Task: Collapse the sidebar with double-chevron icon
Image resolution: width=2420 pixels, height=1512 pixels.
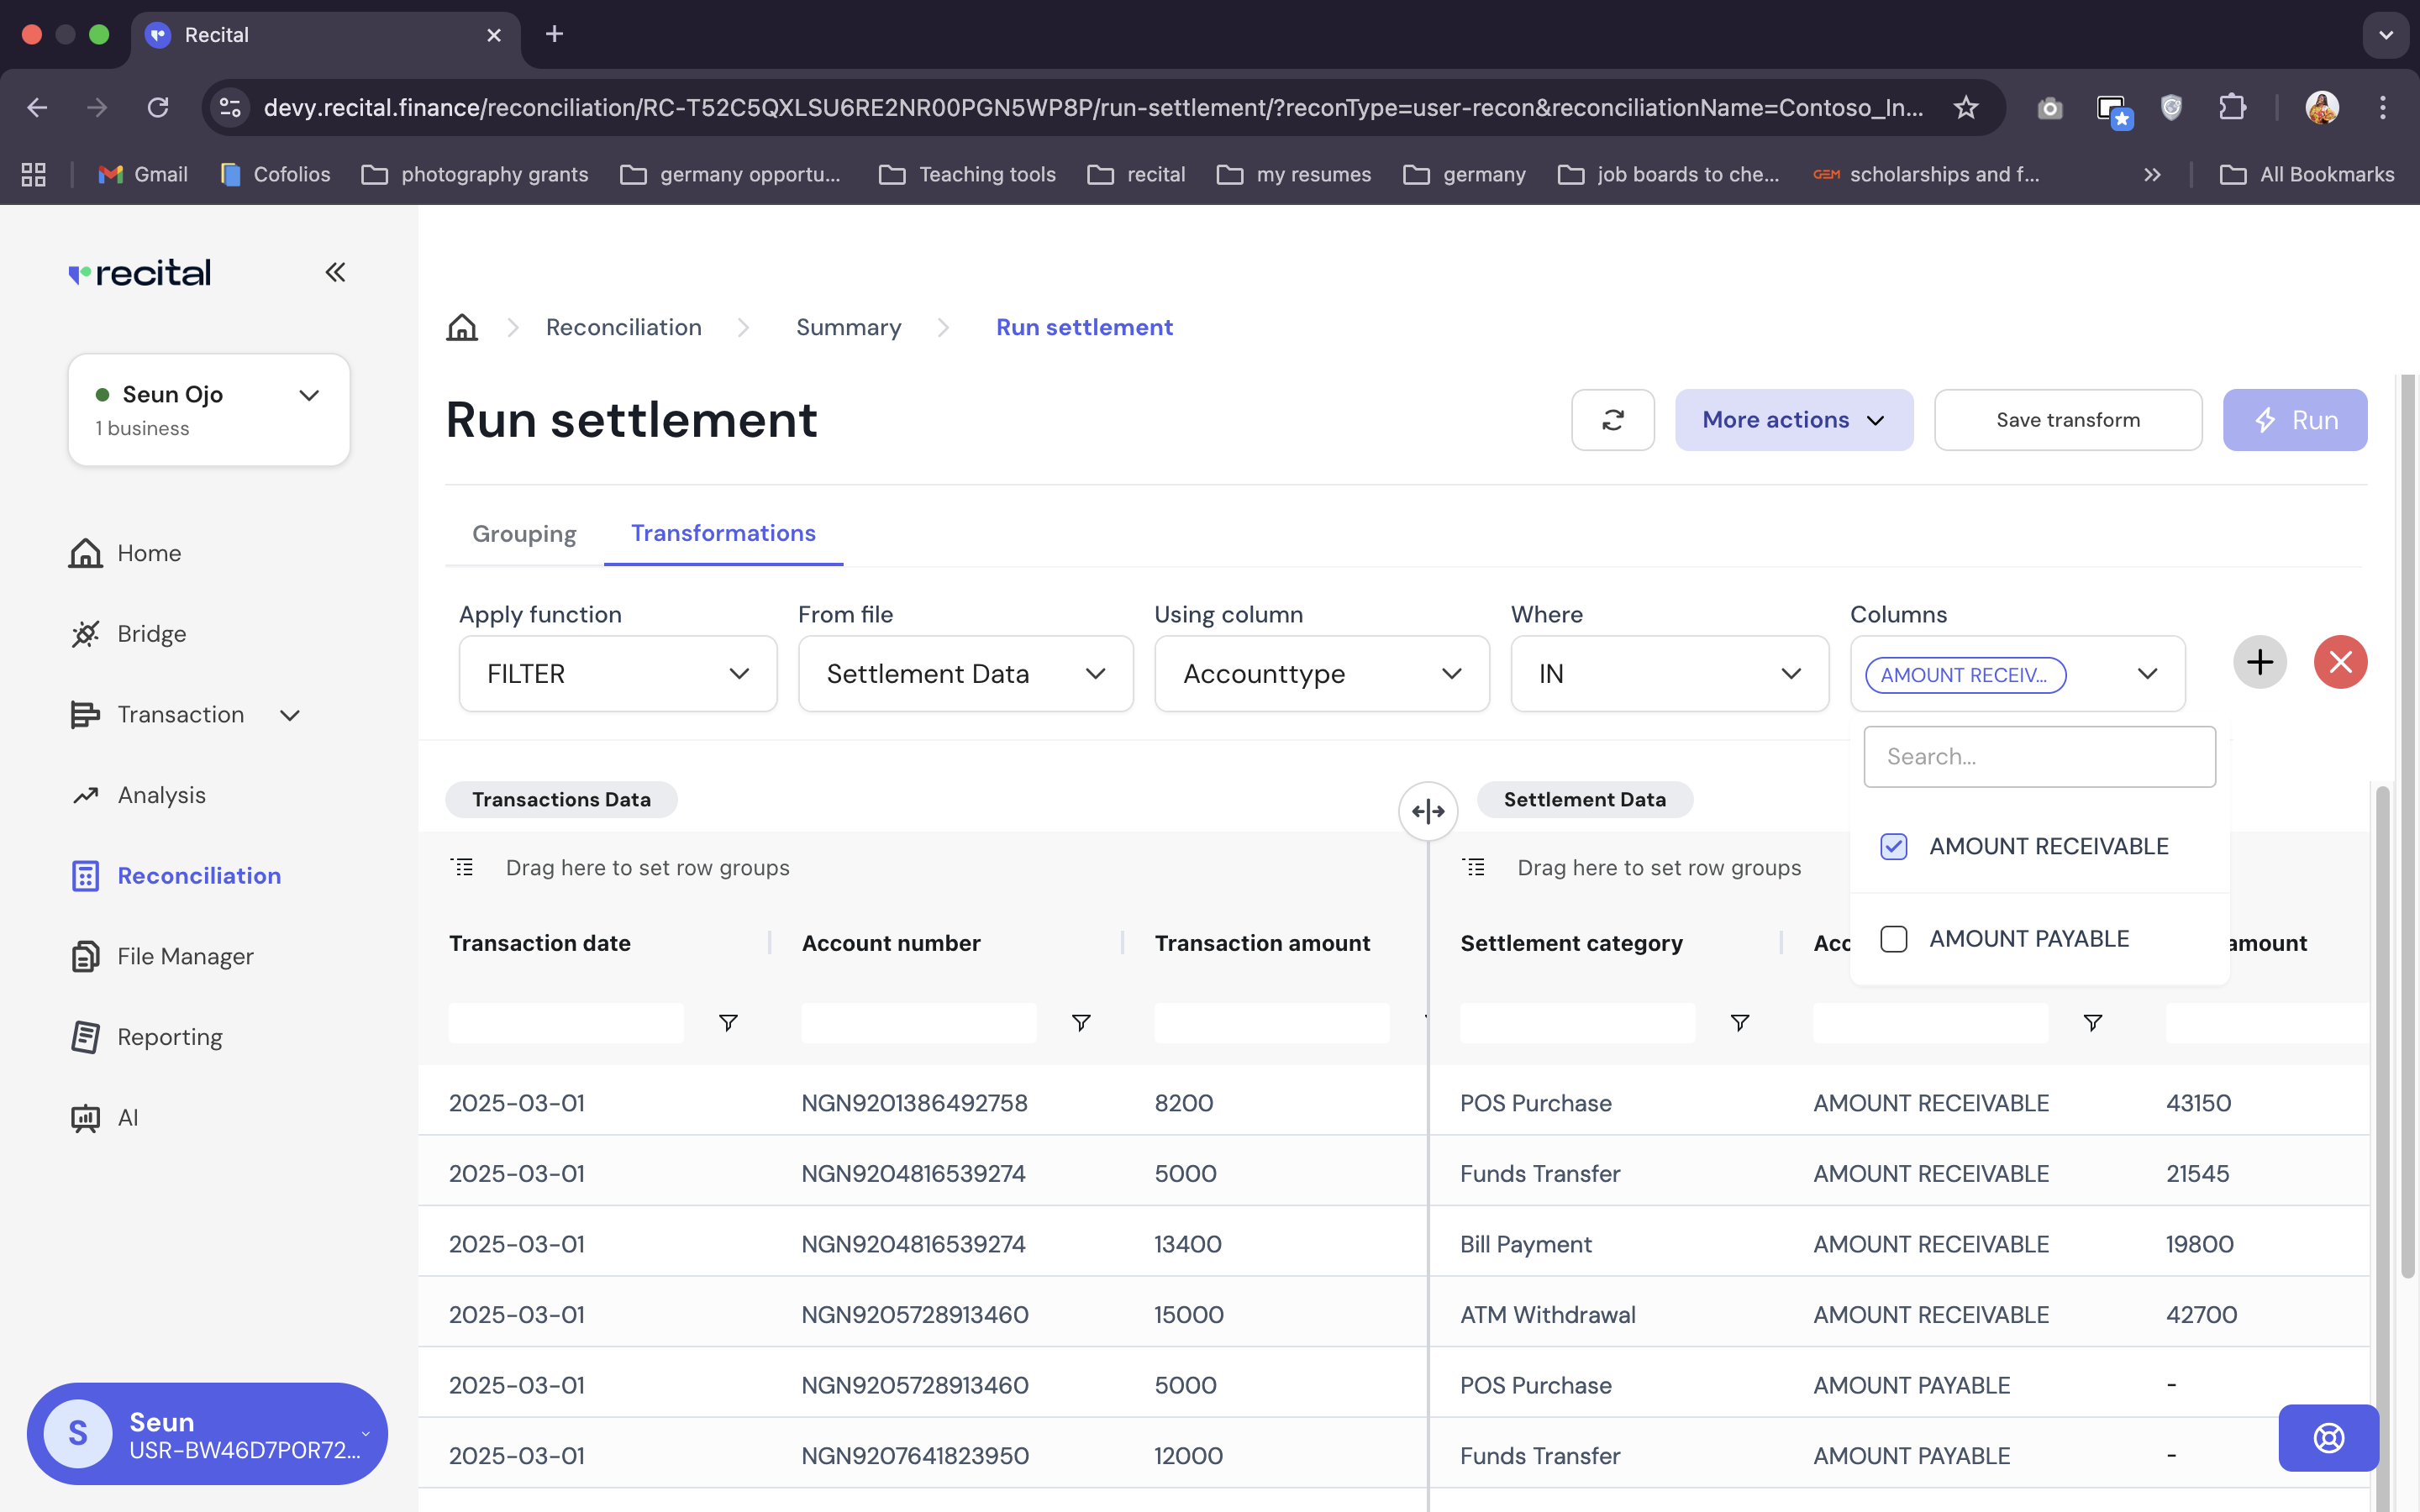Action: [x=335, y=272]
